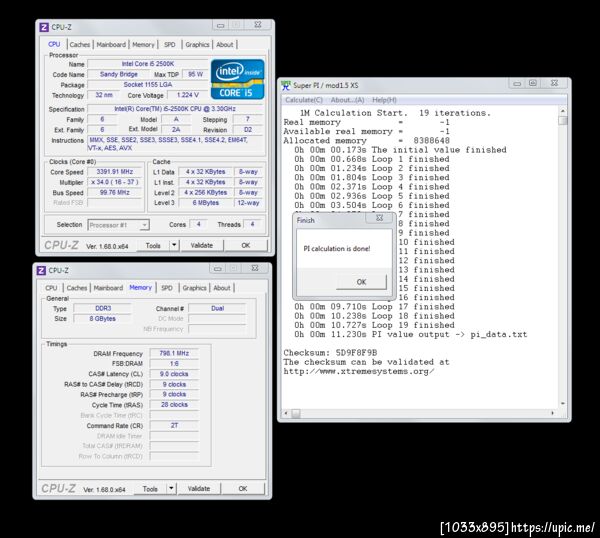Click Super PI horizontal scrollbar right arrow

pyautogui.click(x=552, y=413)
